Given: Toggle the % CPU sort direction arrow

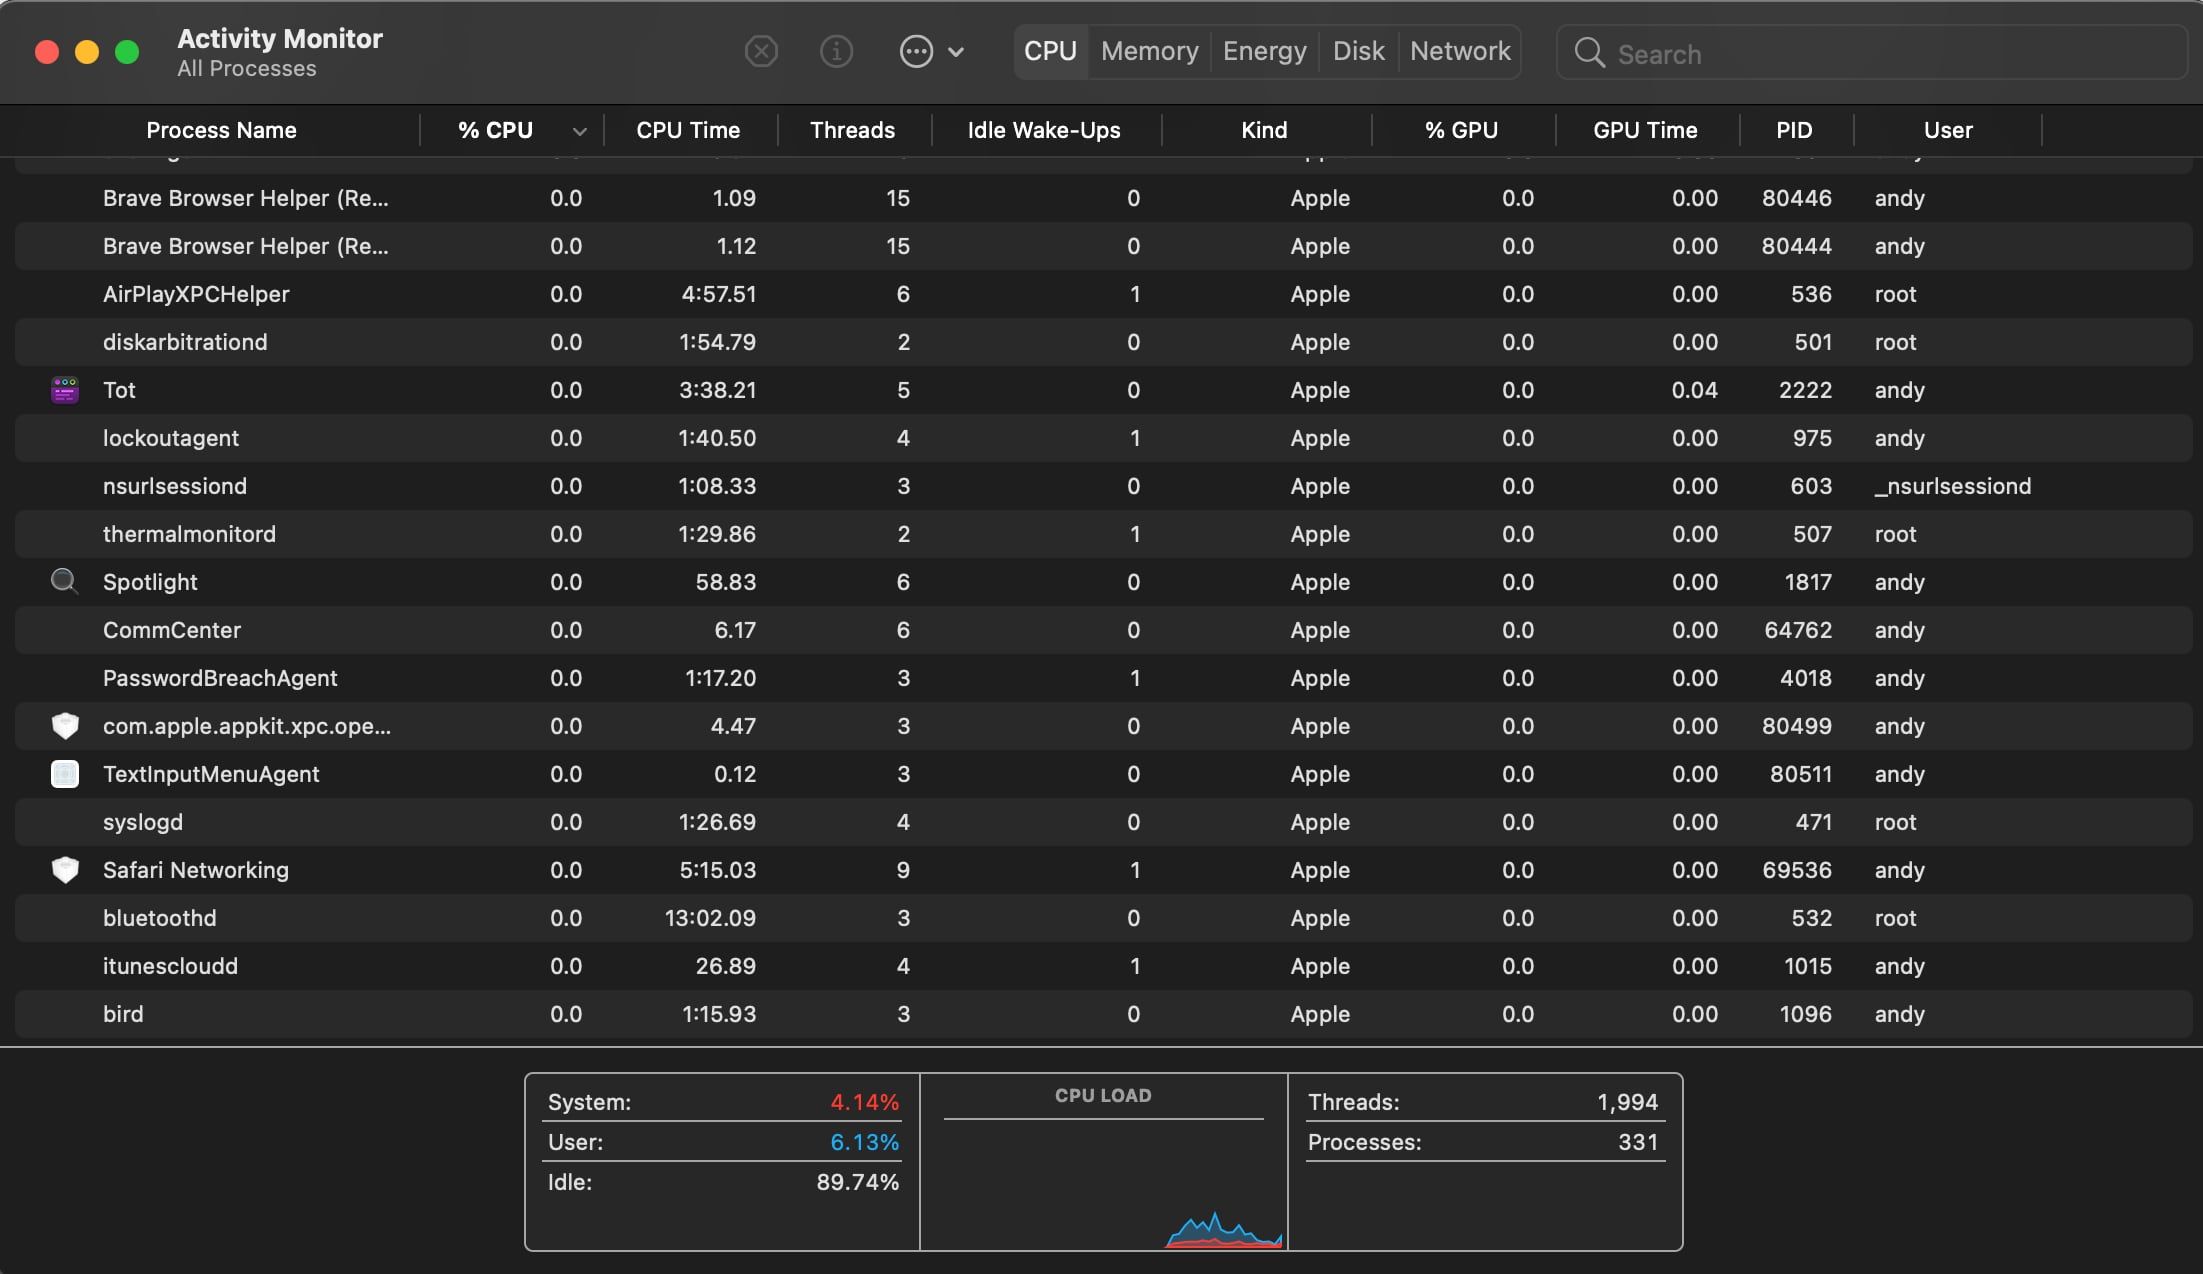Looking at the screenshot, I should click(579, 131).
